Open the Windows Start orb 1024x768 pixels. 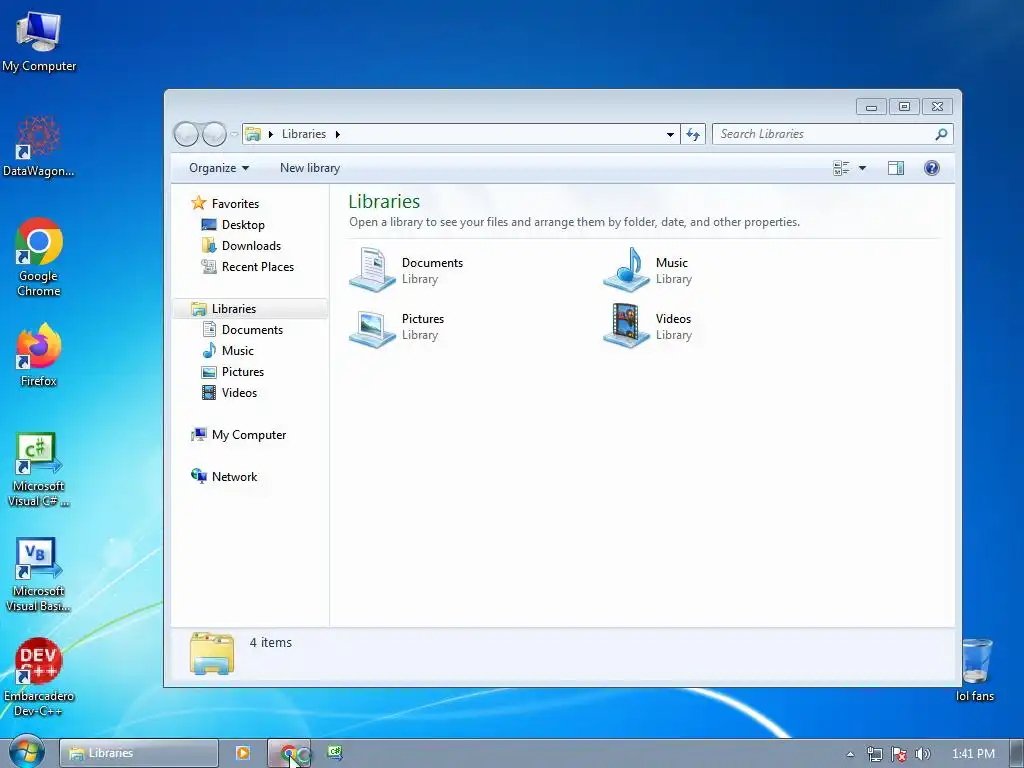pyautogui.click(x=26, y=752)
